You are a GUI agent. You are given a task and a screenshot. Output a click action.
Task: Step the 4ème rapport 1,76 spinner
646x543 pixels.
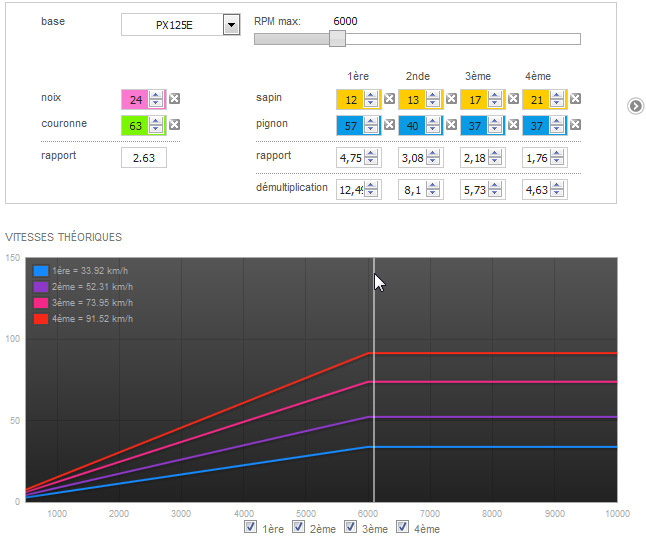[x=557, y=157]
